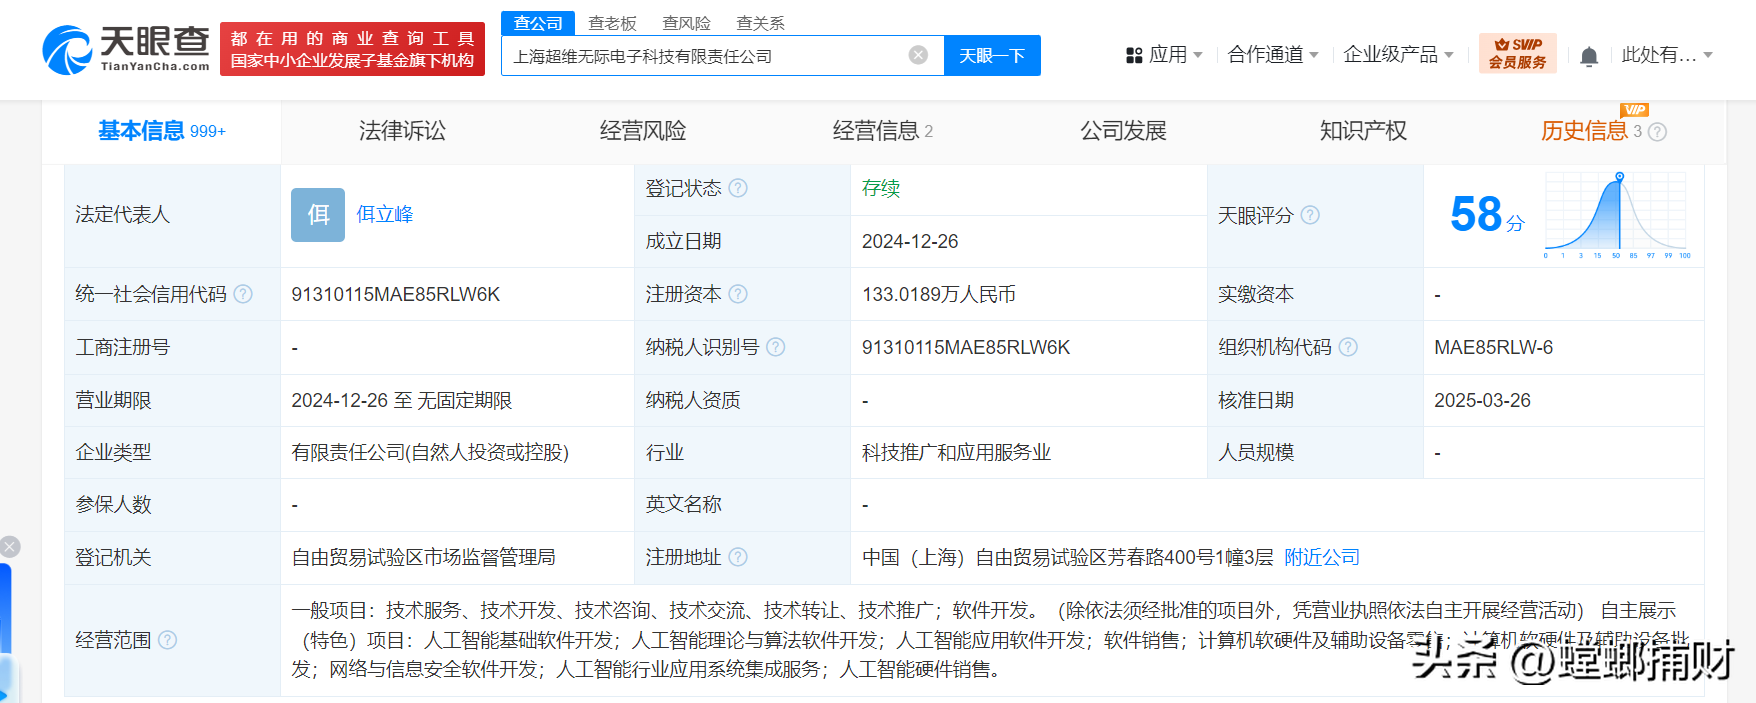Select the 查关系 search tab

pyautogui.click(x=760, y=23)
